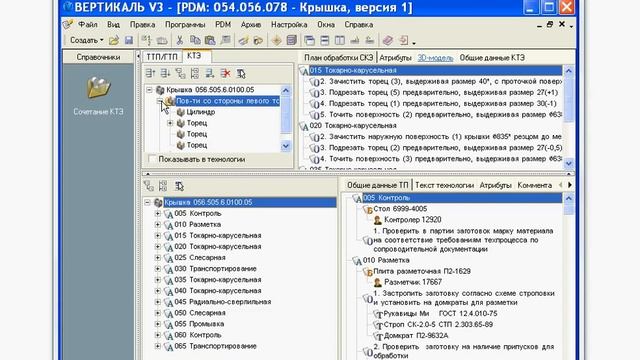Click the move-down icon in the KTЭ toolbar
The image size is (640, 360).
[x=165, y=73]
